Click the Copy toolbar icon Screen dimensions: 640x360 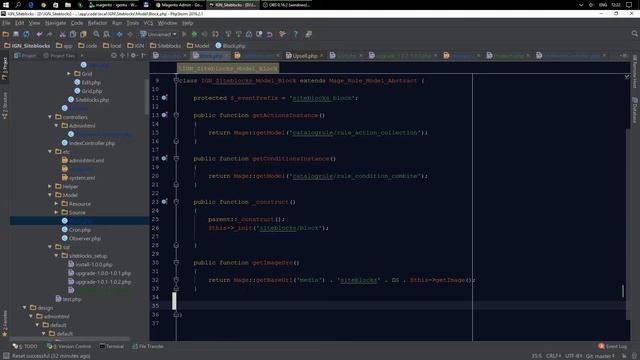[x=73, y=34]
